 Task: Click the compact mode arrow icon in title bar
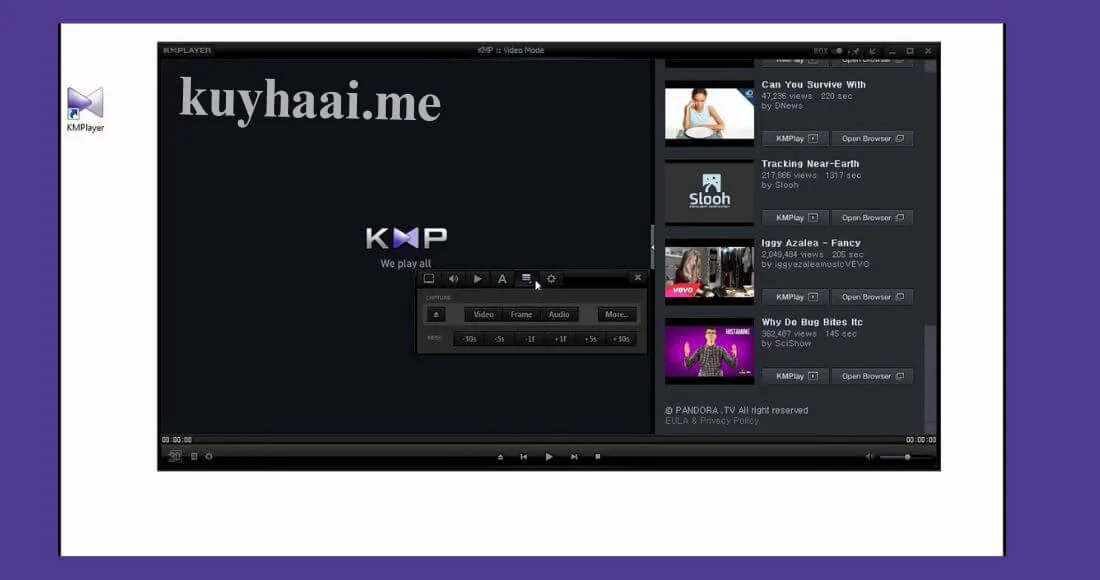click(x=873, y=50)
